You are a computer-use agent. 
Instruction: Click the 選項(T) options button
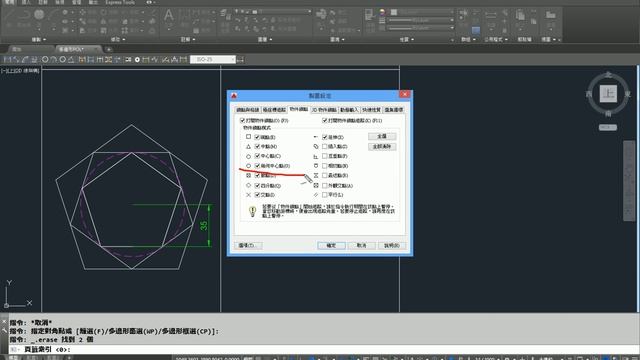248,245
